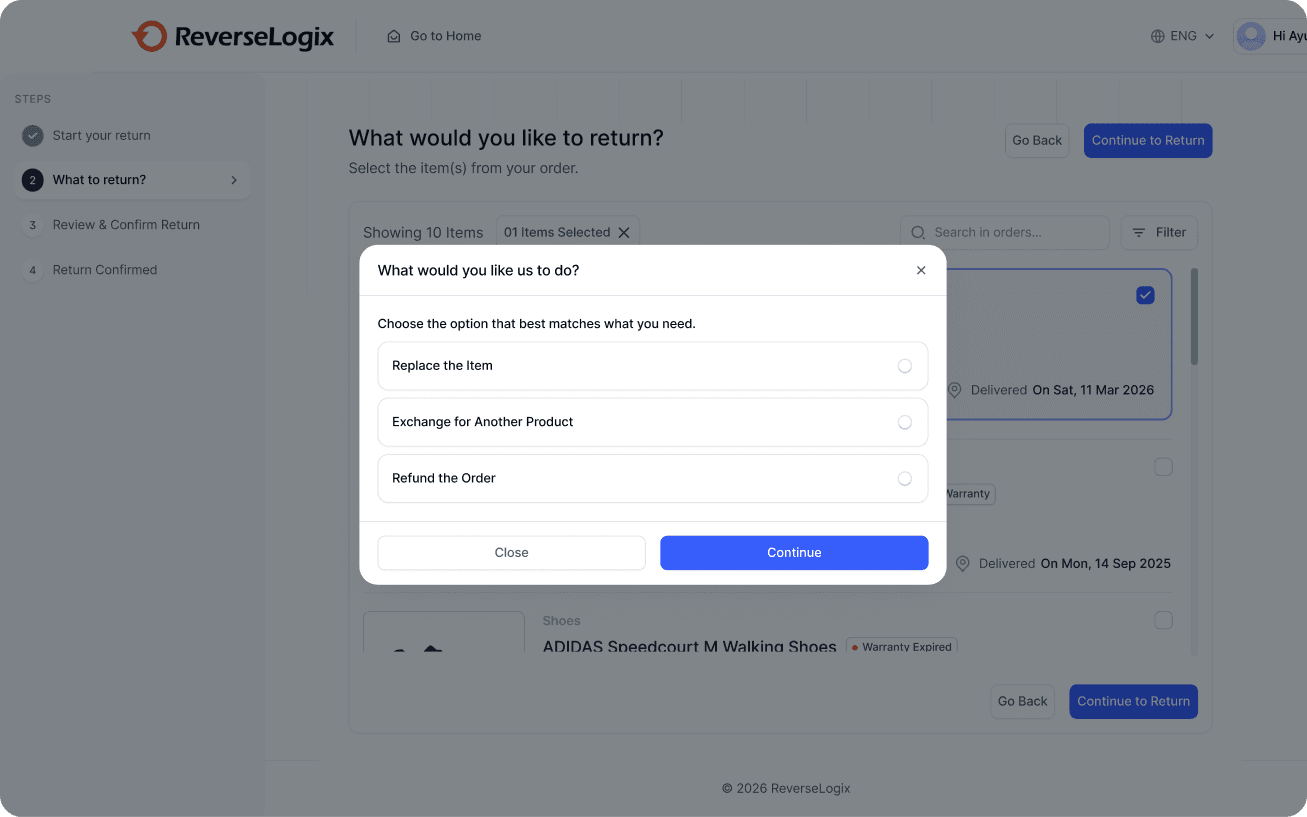Click the Filter sliders icon
1307x817 pixels.
pos(1139,232)
